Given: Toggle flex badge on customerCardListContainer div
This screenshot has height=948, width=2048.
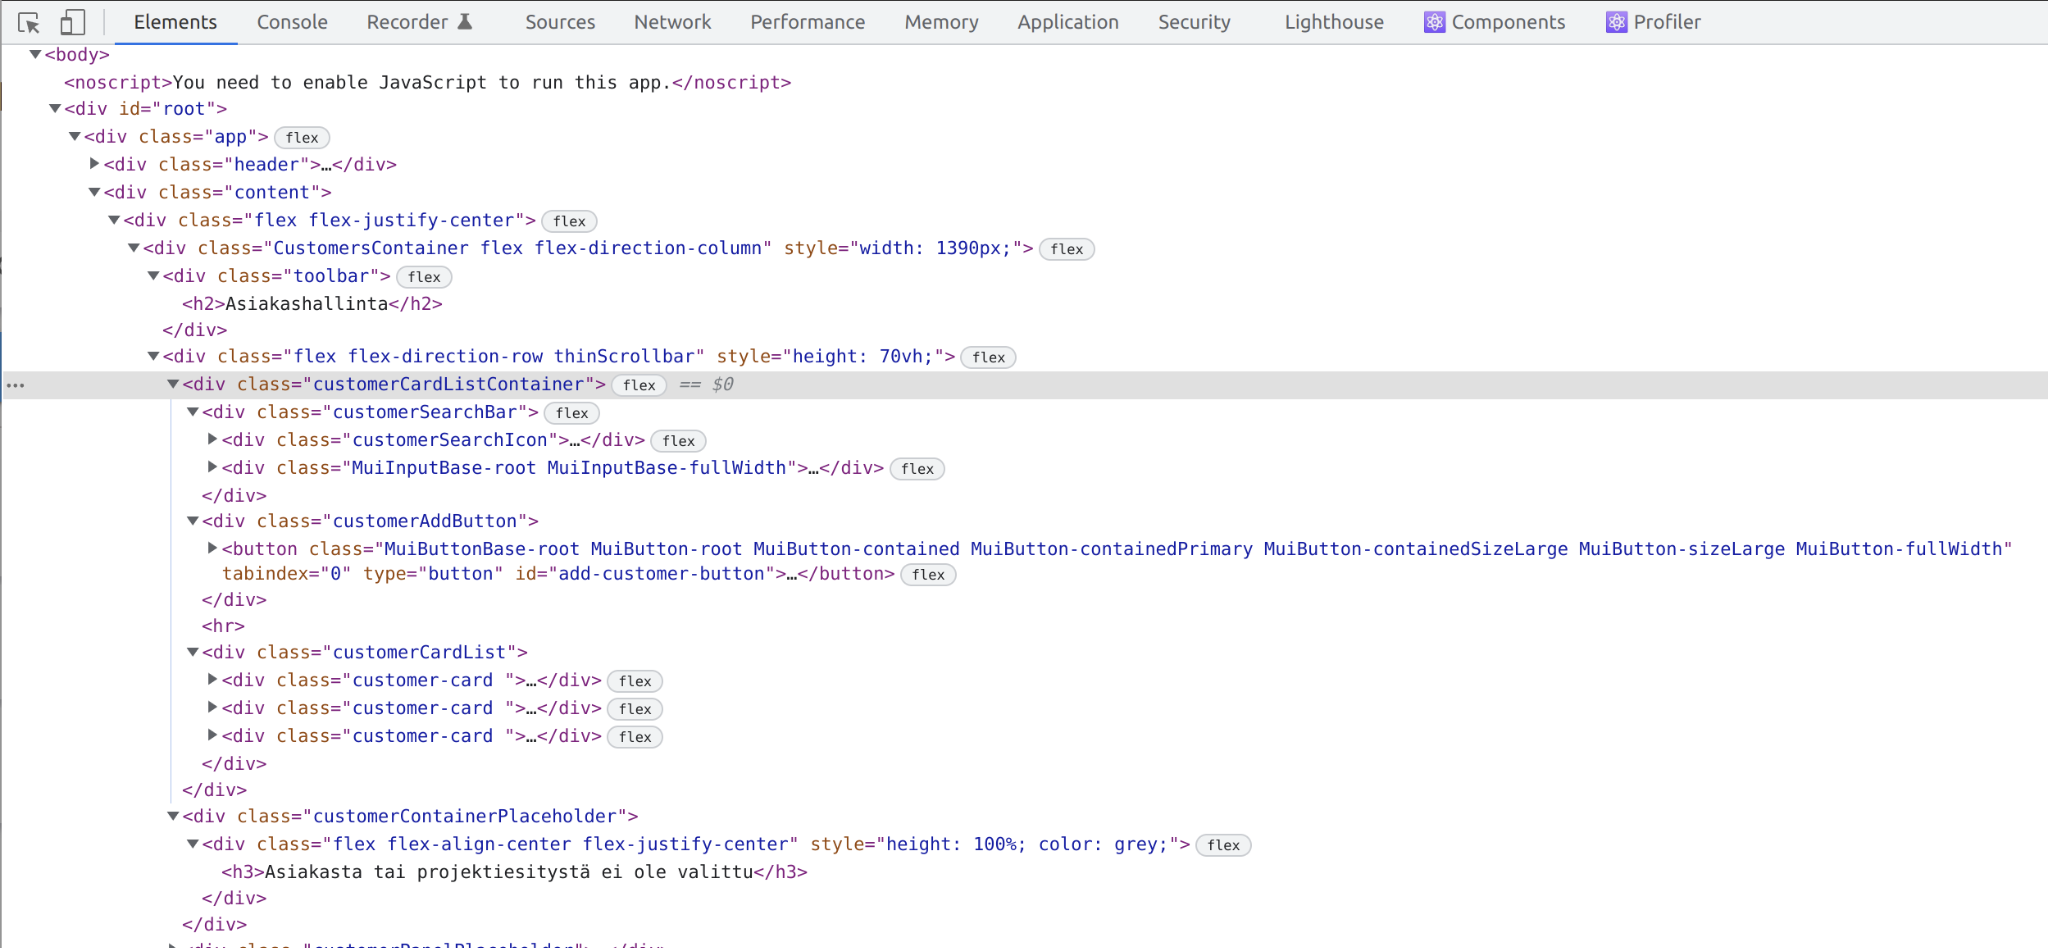Looking at the screenshot, I should coord(639,385).
